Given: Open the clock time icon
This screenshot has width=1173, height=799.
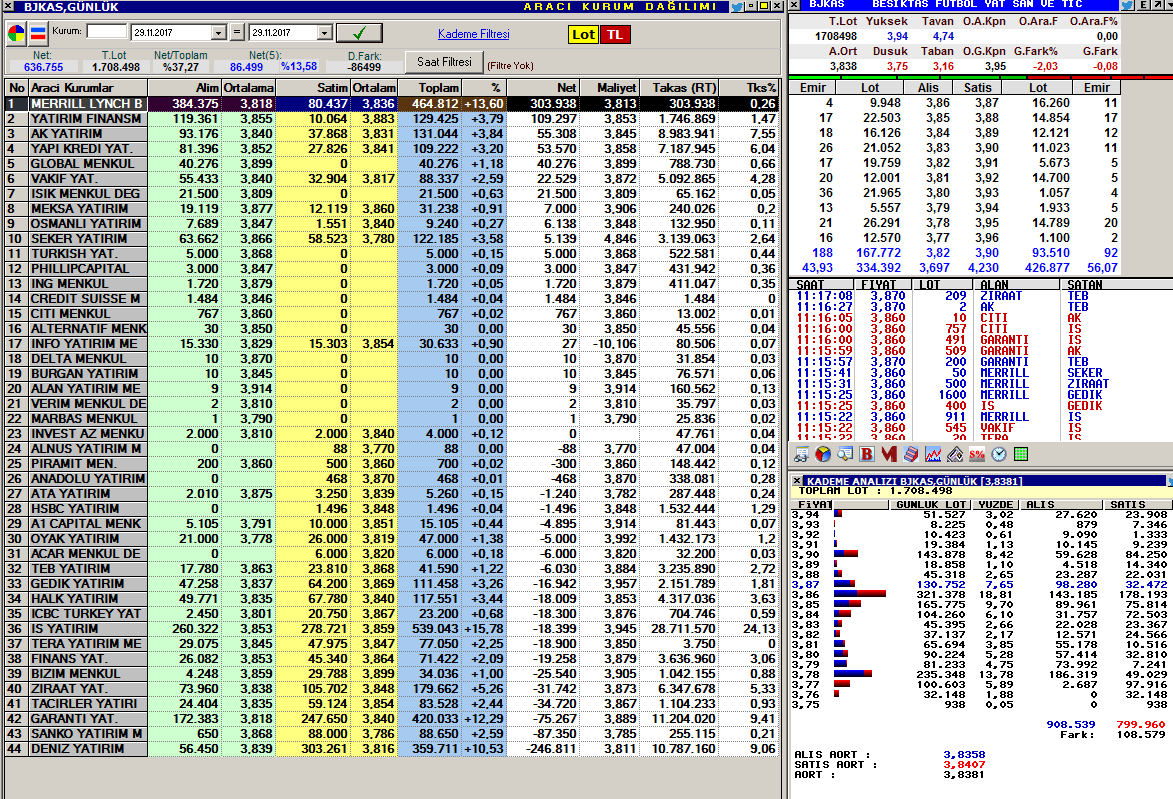Looking at the screenshot, I should click(x=999, y=454).
